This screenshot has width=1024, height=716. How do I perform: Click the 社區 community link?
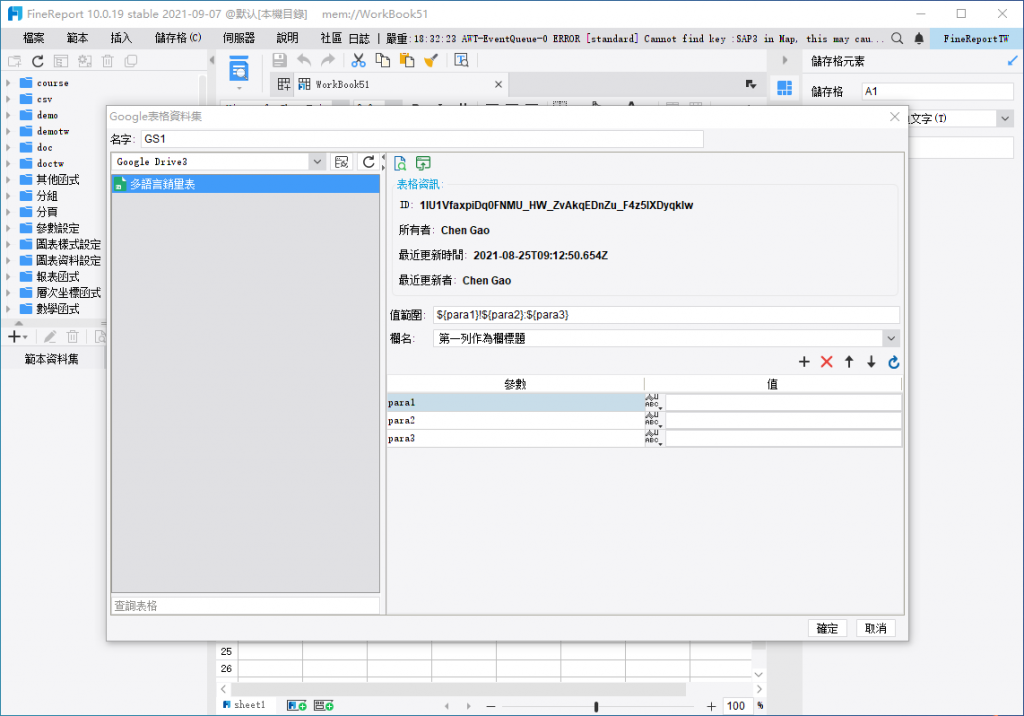click(x=331, y=39)
